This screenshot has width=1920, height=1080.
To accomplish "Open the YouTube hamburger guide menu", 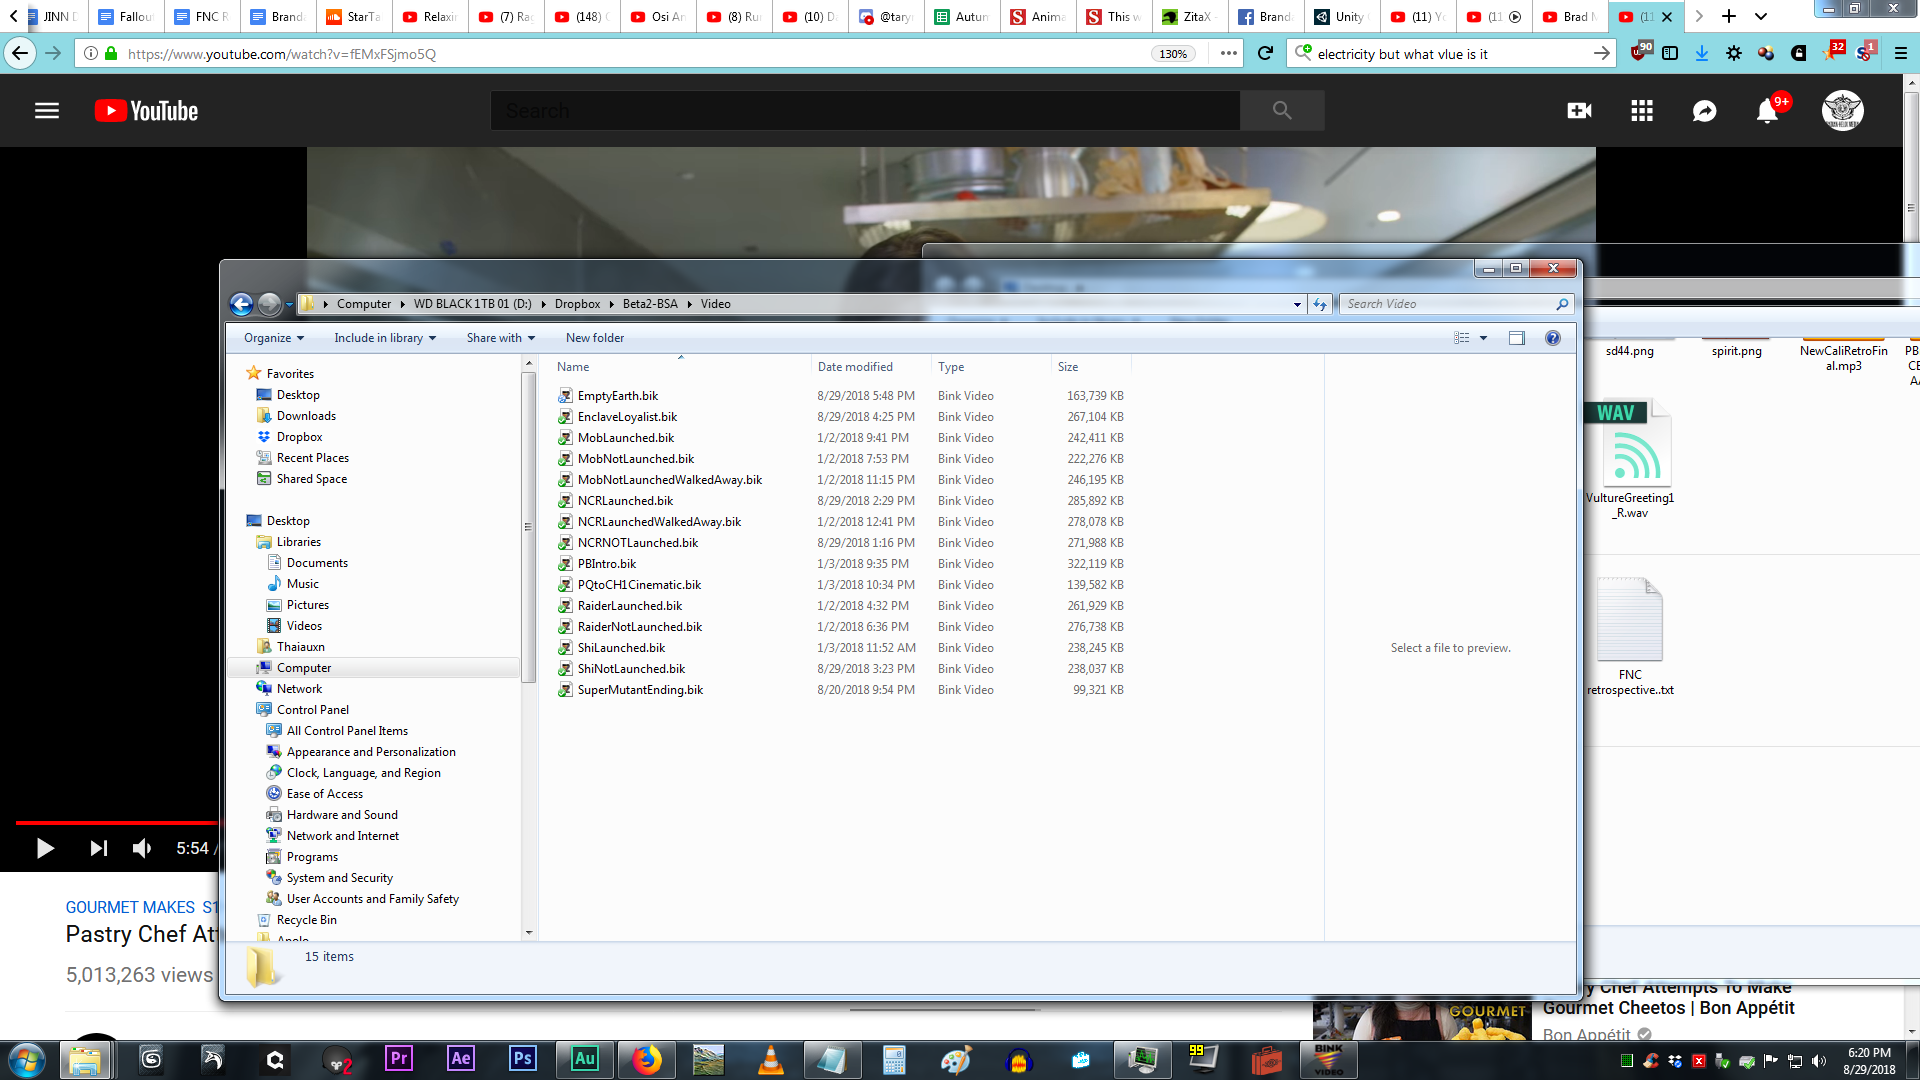I will (47, 111).
